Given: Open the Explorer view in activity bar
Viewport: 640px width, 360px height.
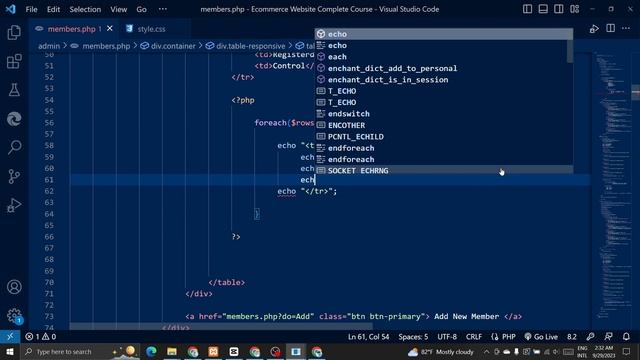Looking at the screenshot, I should pyautogui.click(x=14, y=32).
